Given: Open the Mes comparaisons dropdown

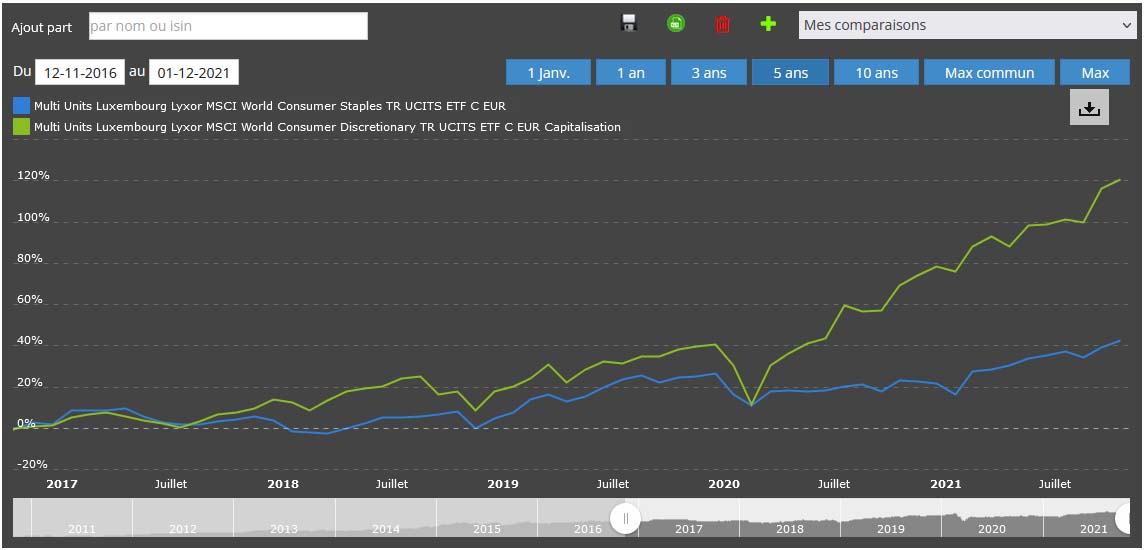Looking at the screenshot, I should 967,25.
